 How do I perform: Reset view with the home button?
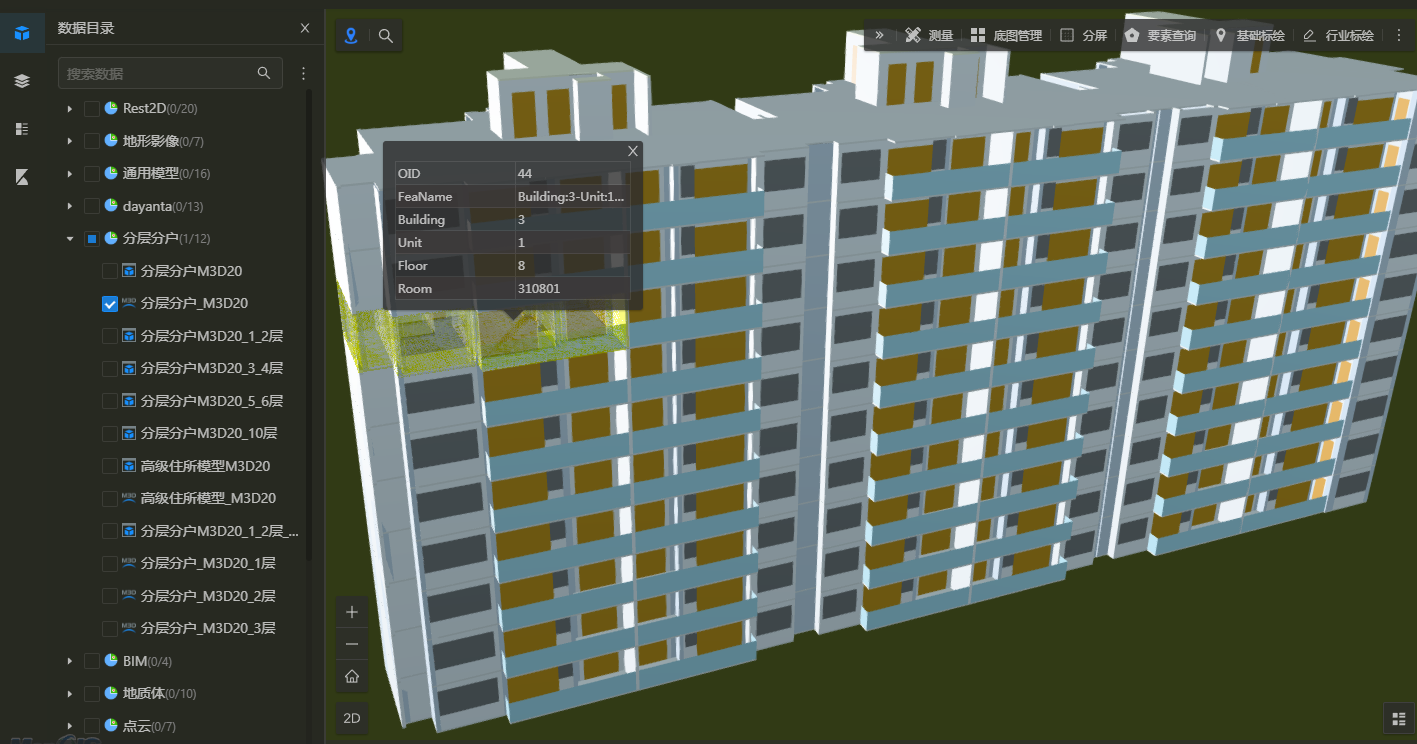click(x=352, y=677)
